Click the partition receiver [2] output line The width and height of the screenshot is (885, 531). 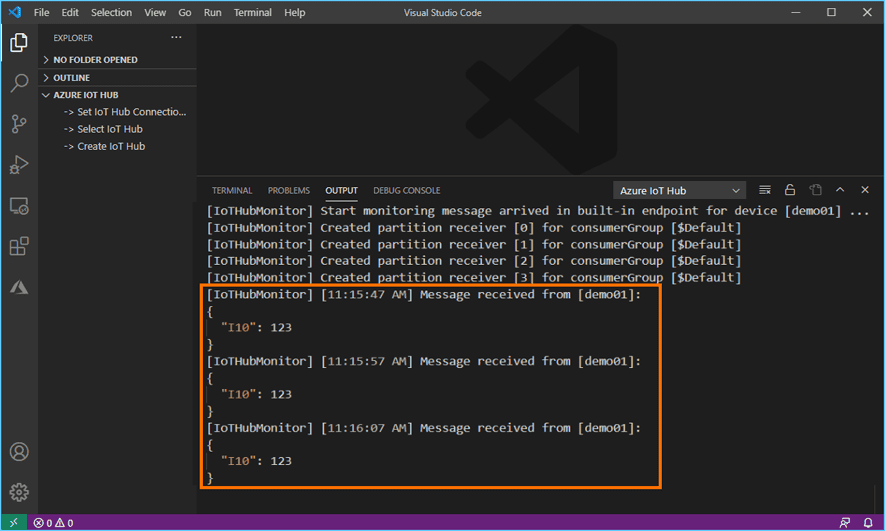pyautogui.click(x=474, y=261)
